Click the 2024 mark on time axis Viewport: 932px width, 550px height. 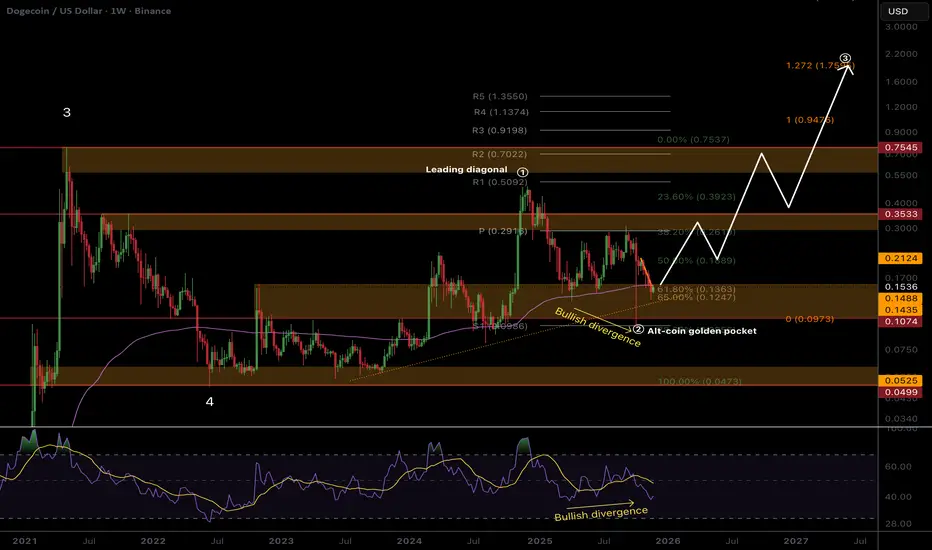click(x=408, y=539)
